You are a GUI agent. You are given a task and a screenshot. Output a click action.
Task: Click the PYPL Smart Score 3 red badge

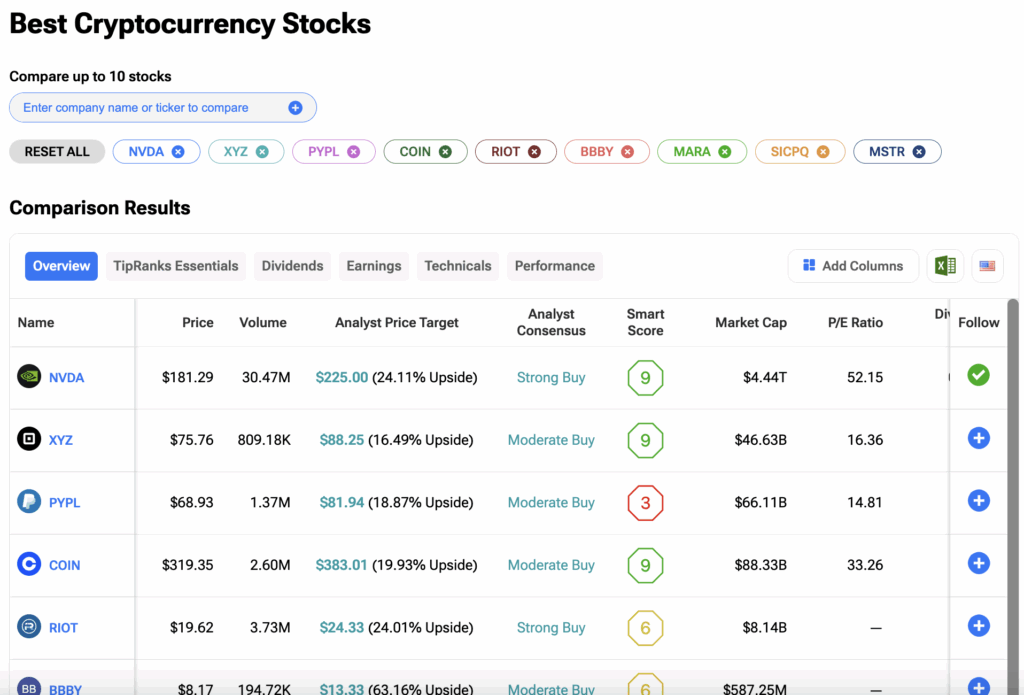645,503
